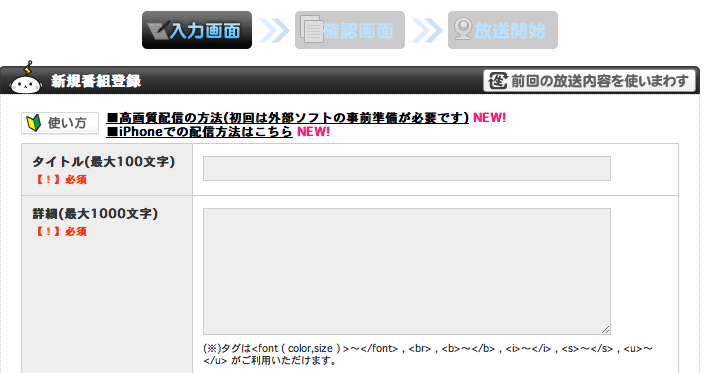The height and width of the screenshot is (373, 704).
Task: Click the allowed tags note below 詳細
Action: click(x=428, y=354)
